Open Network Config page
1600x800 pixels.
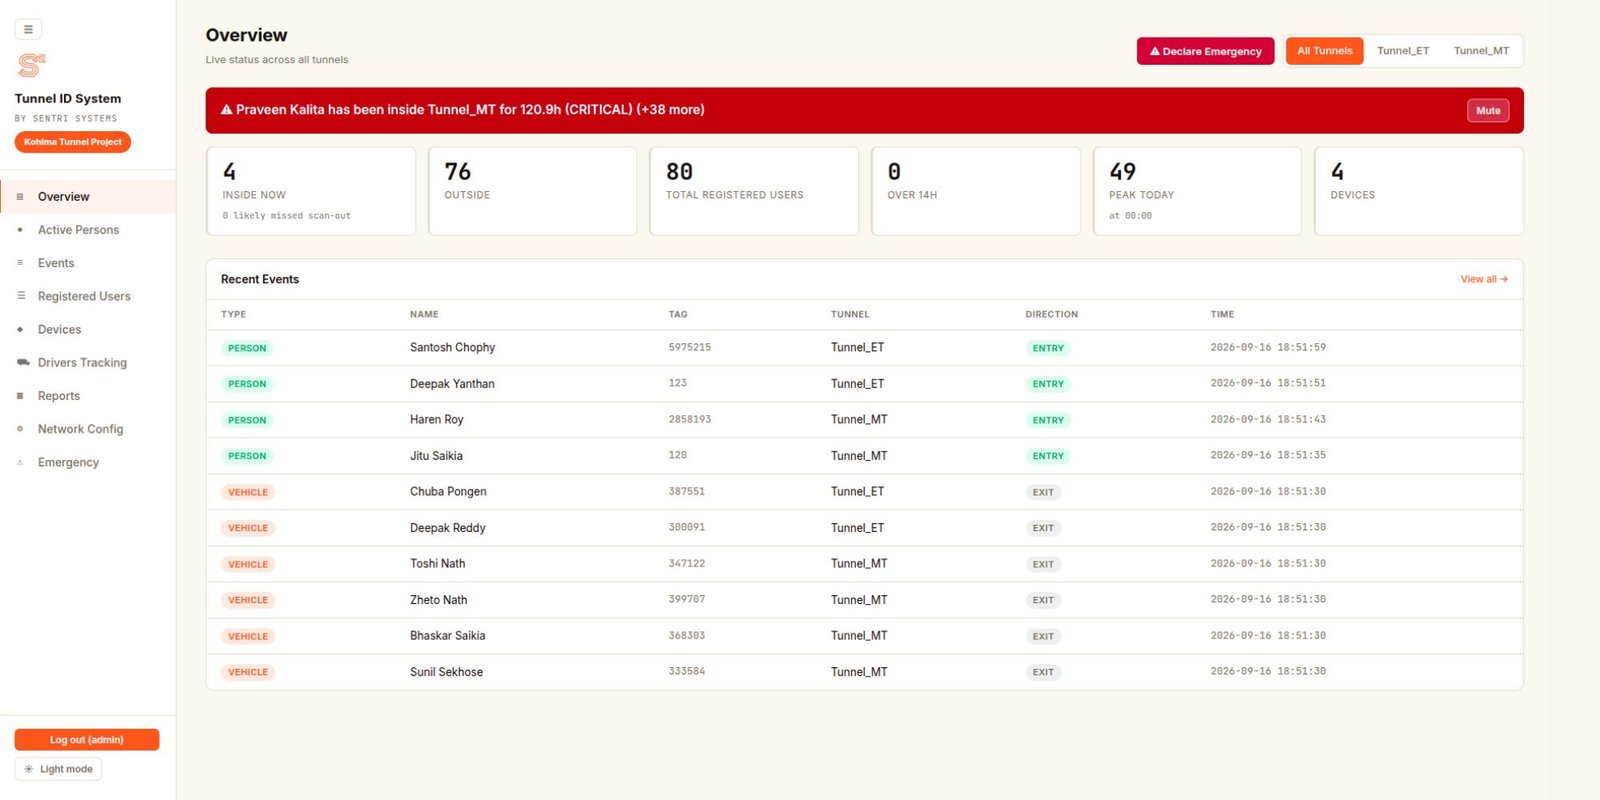click(x=88, y=429)
